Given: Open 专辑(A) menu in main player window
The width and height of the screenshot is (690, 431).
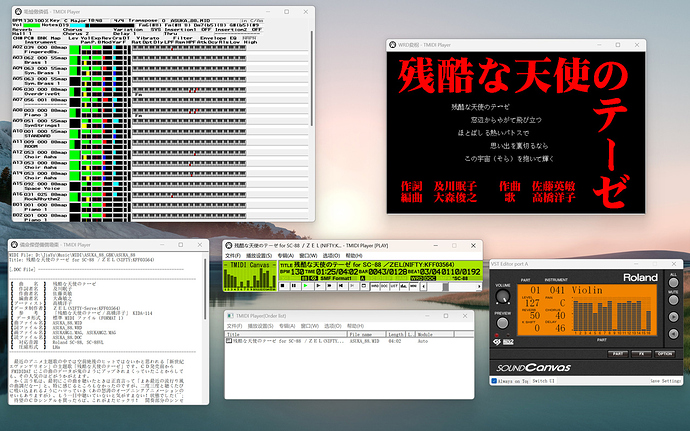Looking at the screenshot, I should (x=286, y=255).
